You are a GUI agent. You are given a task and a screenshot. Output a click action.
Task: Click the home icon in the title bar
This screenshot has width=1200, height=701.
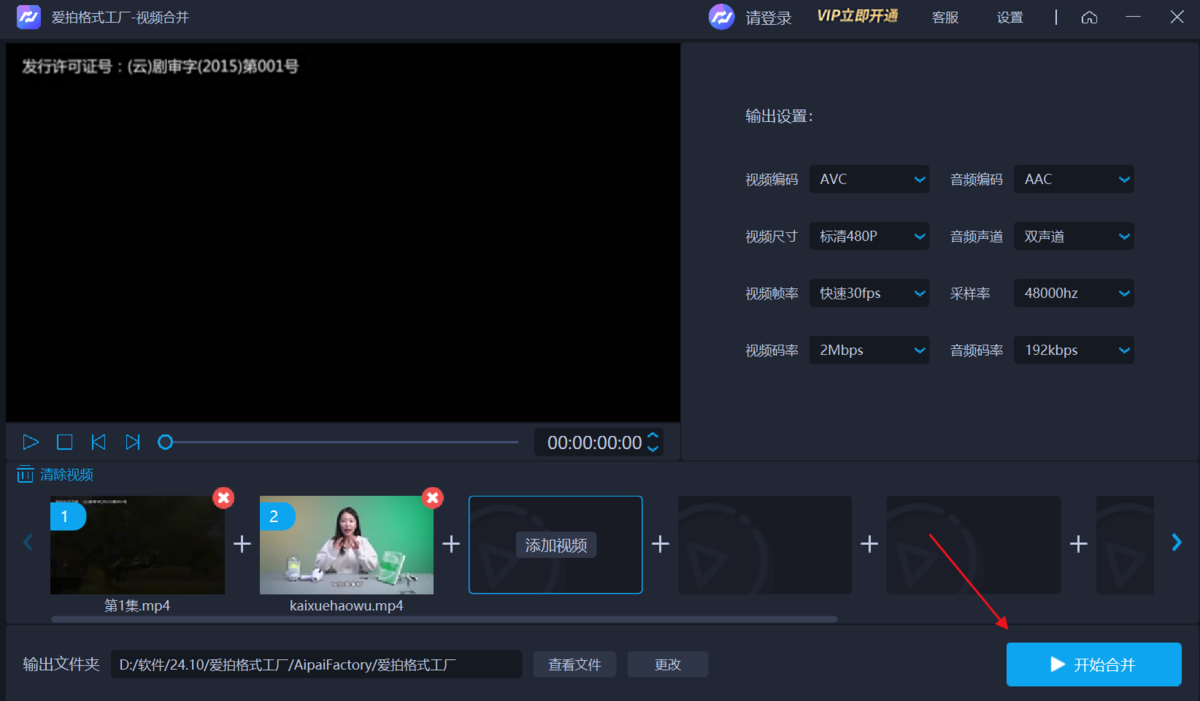coord(1089,16)
